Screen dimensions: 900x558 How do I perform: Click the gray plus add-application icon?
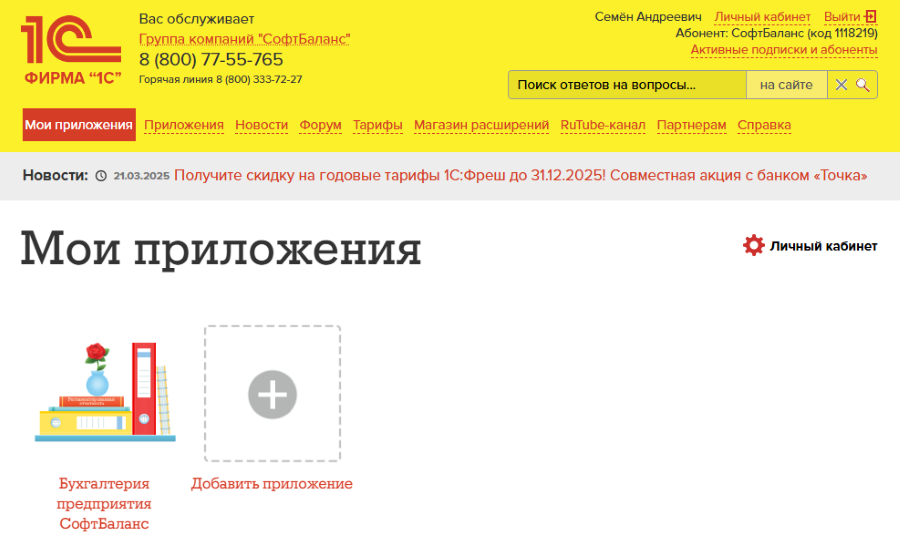point(272,394)
